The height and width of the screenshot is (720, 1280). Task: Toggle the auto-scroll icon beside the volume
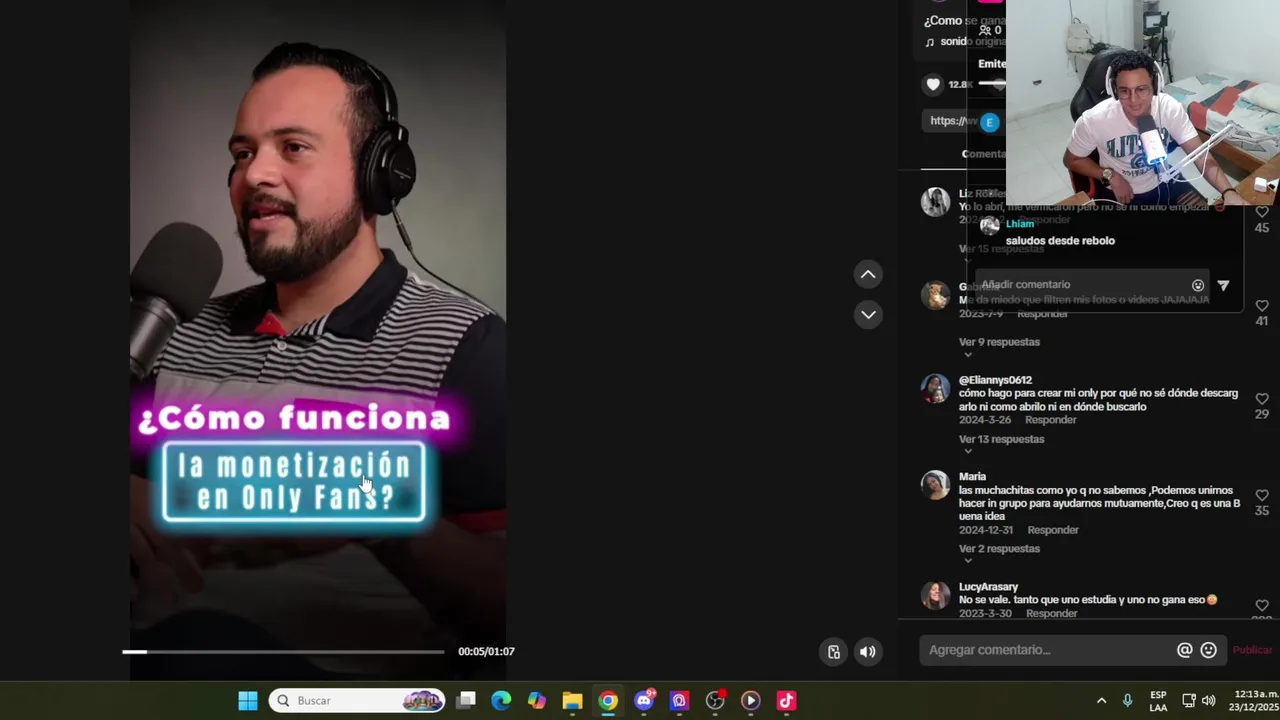point(834,652)
